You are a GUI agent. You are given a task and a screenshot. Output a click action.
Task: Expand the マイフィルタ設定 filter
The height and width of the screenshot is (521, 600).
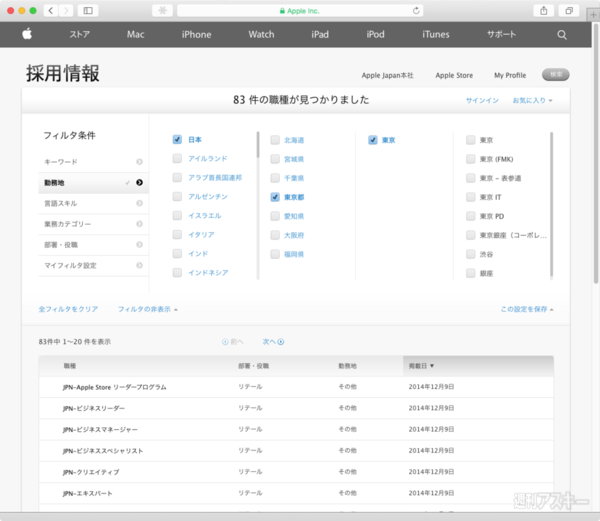(93, 265)
